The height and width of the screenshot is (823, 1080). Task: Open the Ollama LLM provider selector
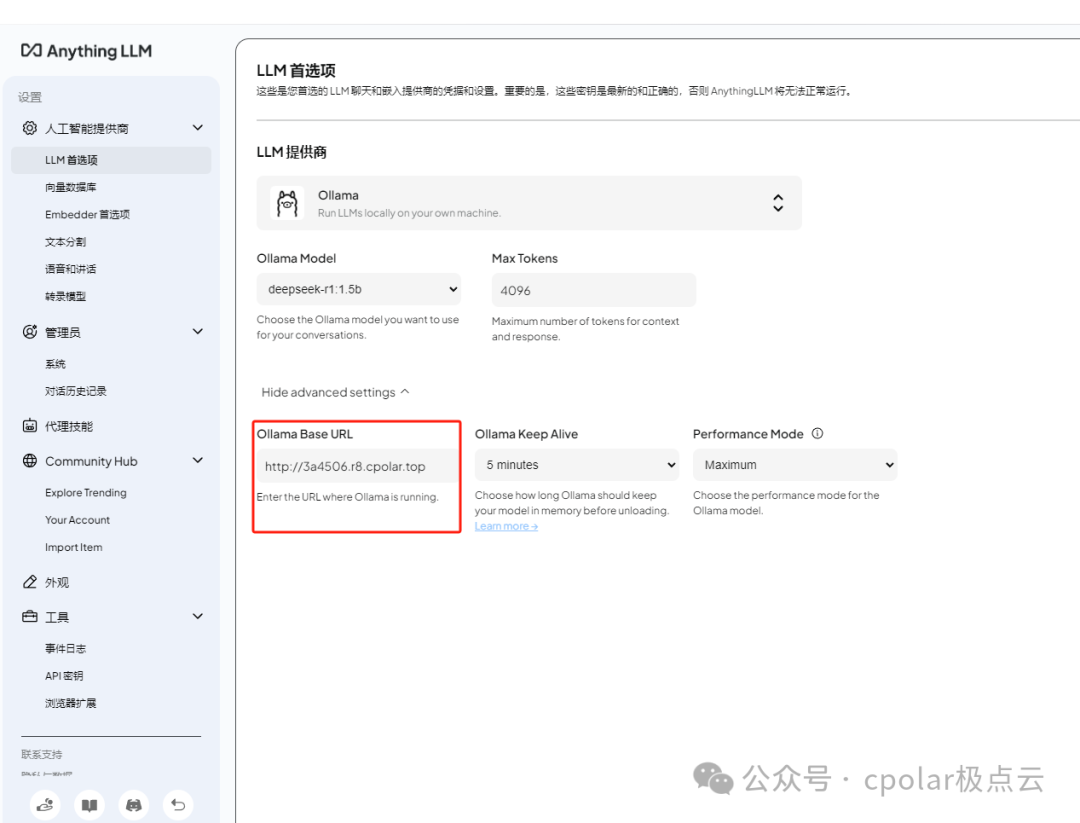point(529,203)
